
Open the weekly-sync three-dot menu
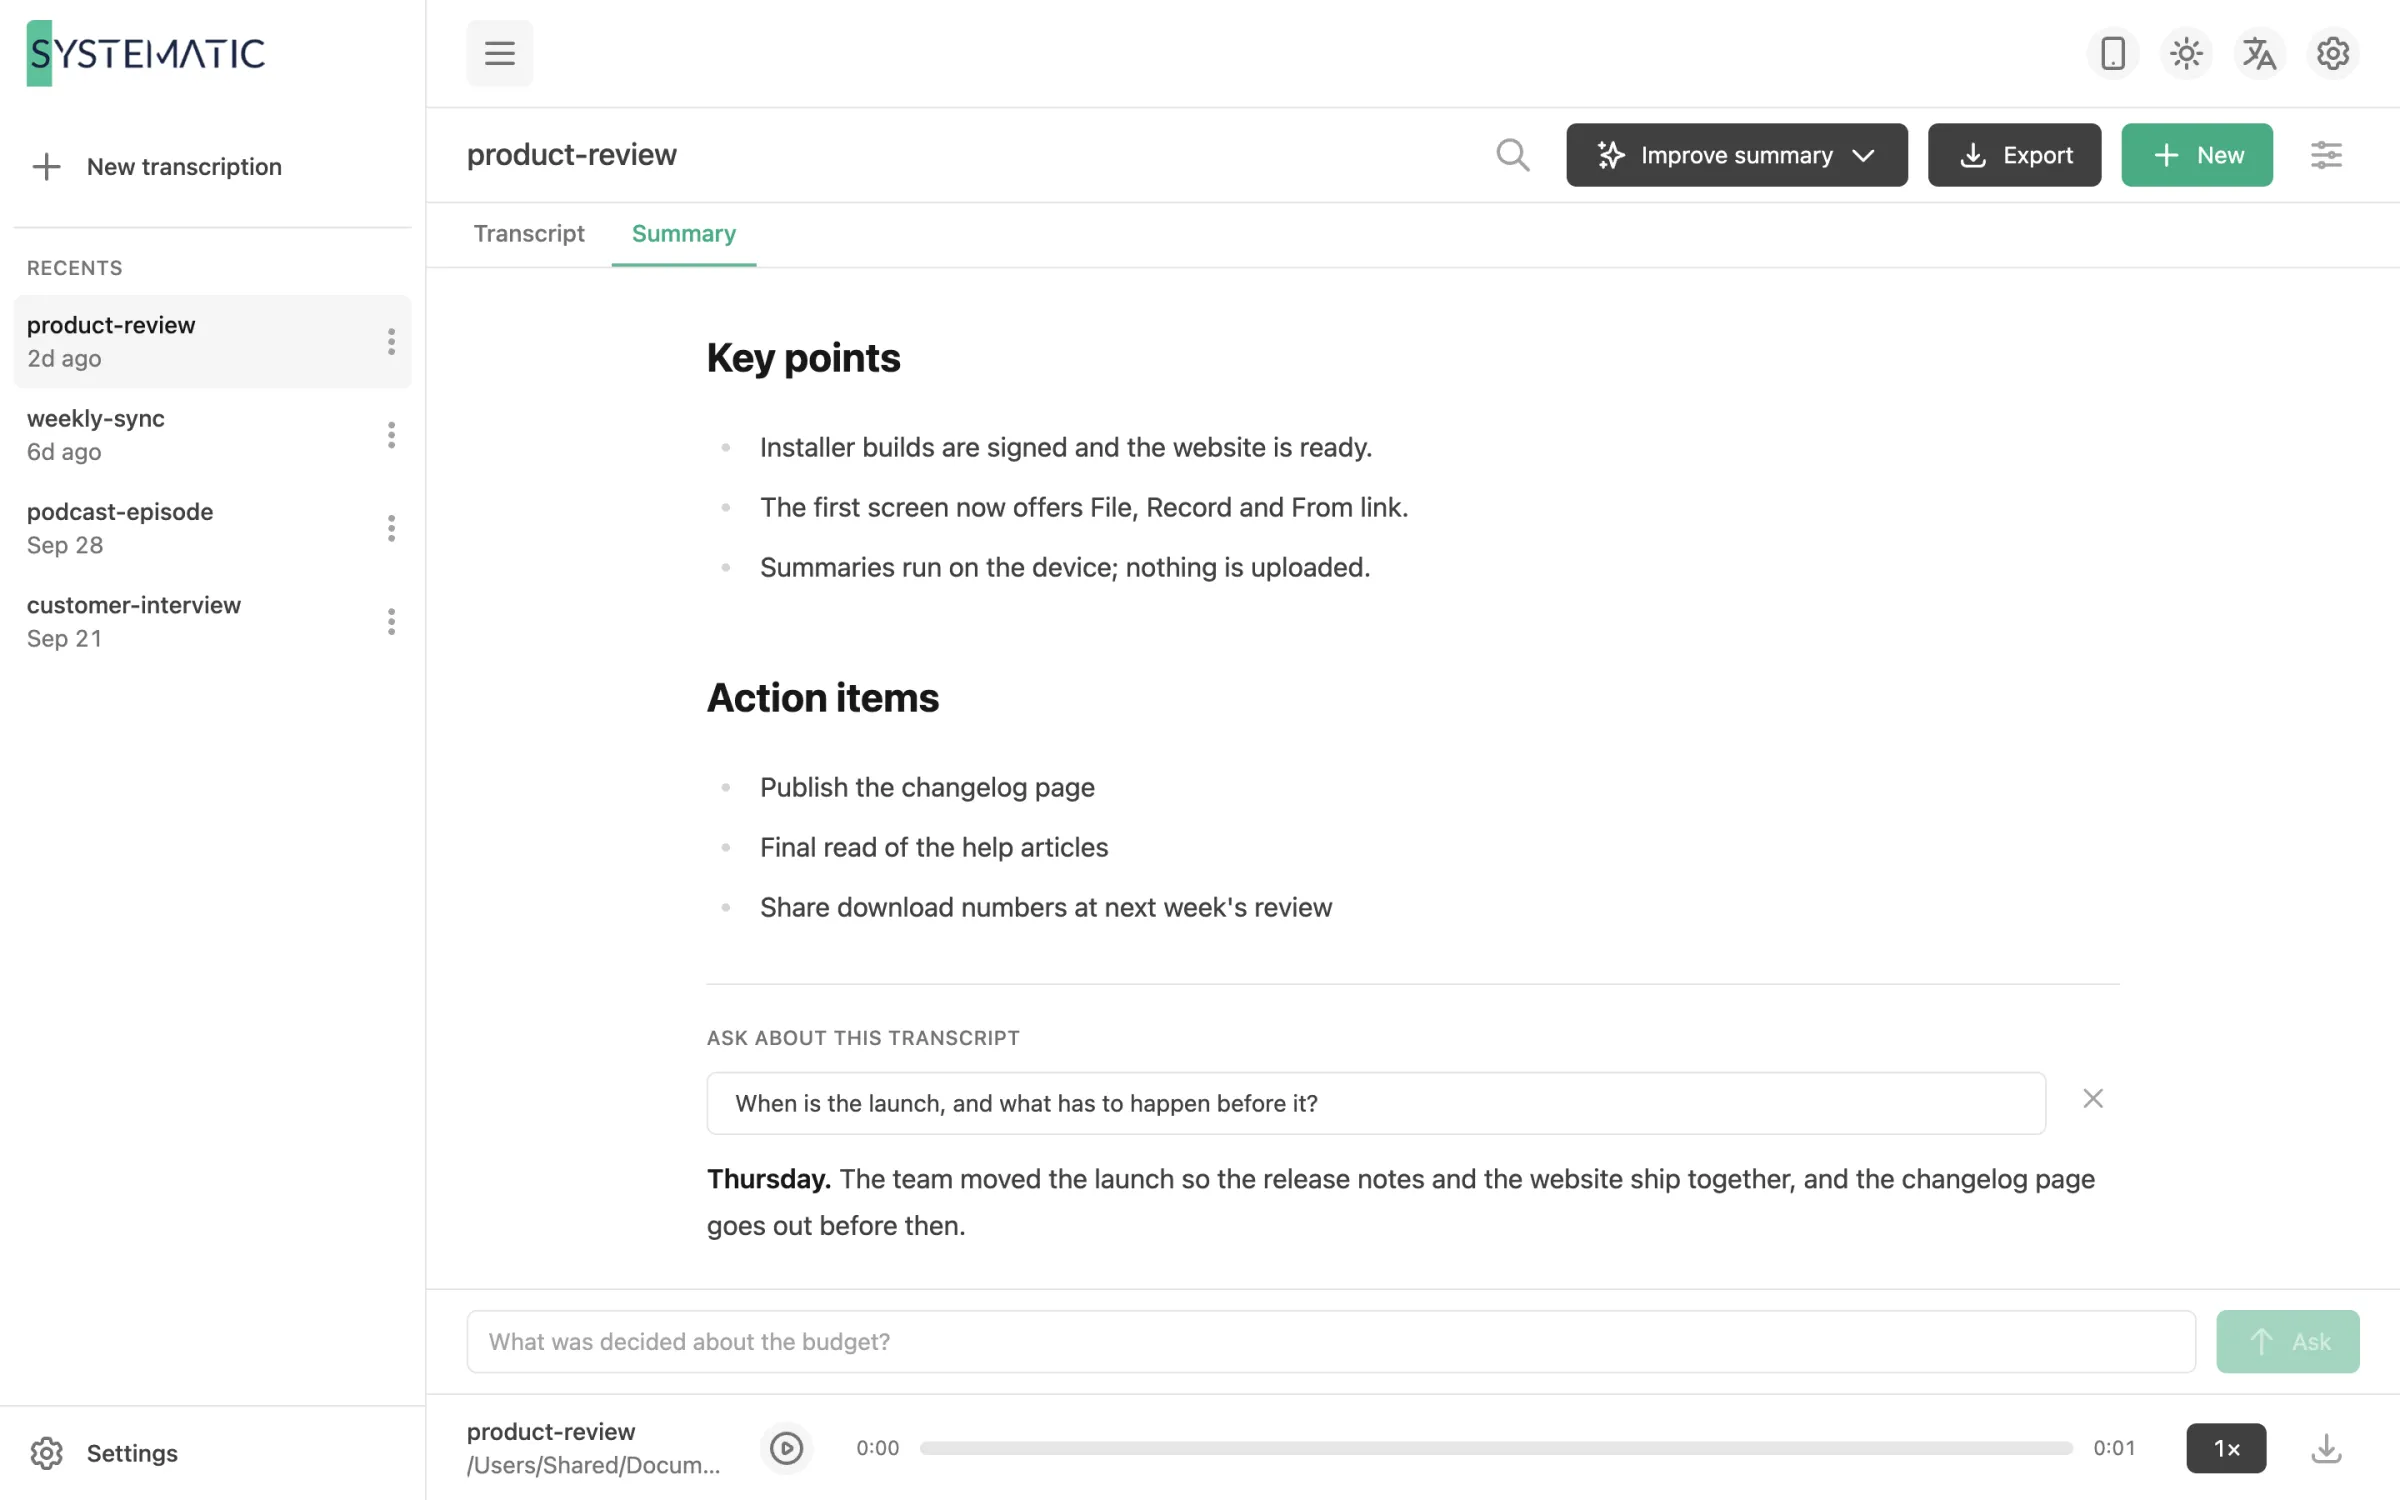point(391,435)
